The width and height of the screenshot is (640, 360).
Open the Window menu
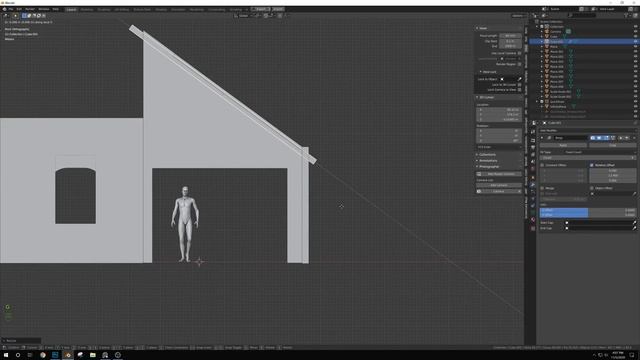43,9
